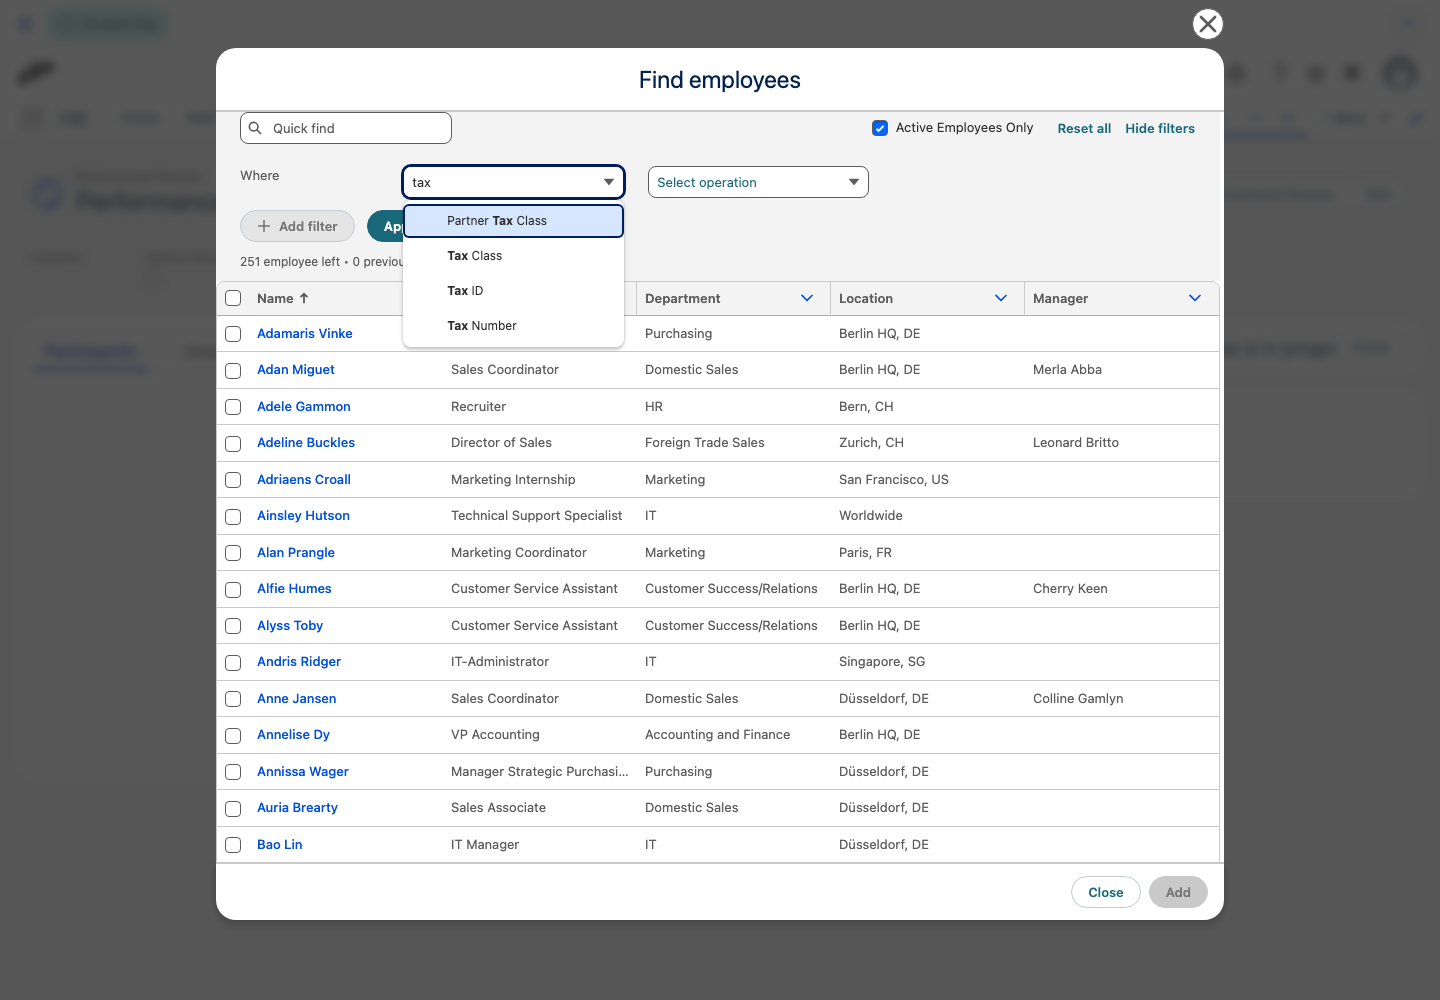Open Auria Brearty employee link
Screen dimensions: 1440x1000
[x=297, y=808]
